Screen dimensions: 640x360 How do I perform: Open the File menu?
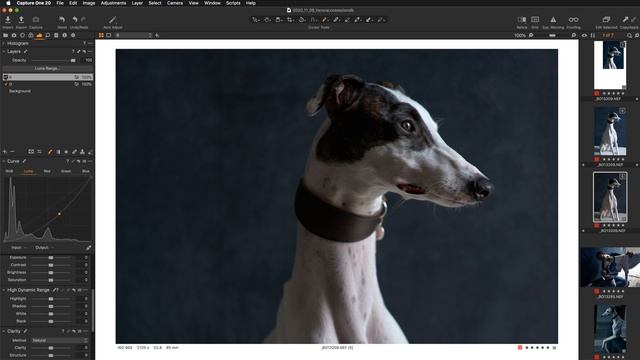[60, 3]
